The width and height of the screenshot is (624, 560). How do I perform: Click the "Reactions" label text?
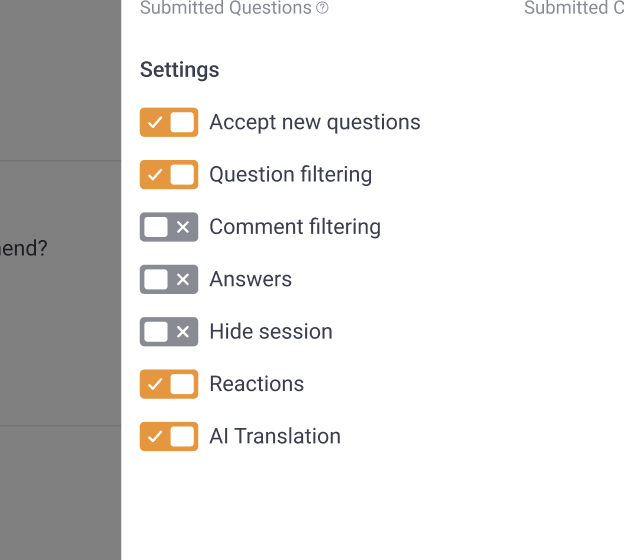click(256, 384)
